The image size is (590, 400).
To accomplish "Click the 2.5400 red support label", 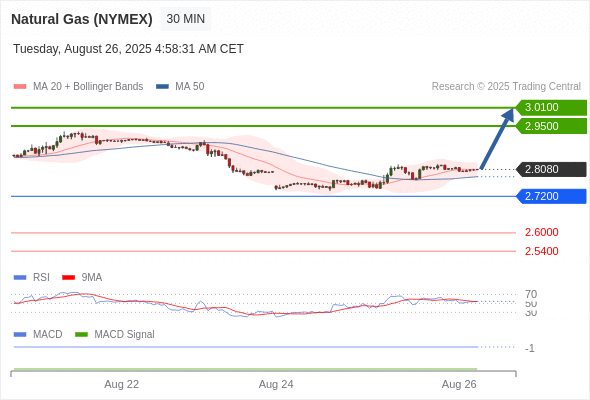I will 541,251.
